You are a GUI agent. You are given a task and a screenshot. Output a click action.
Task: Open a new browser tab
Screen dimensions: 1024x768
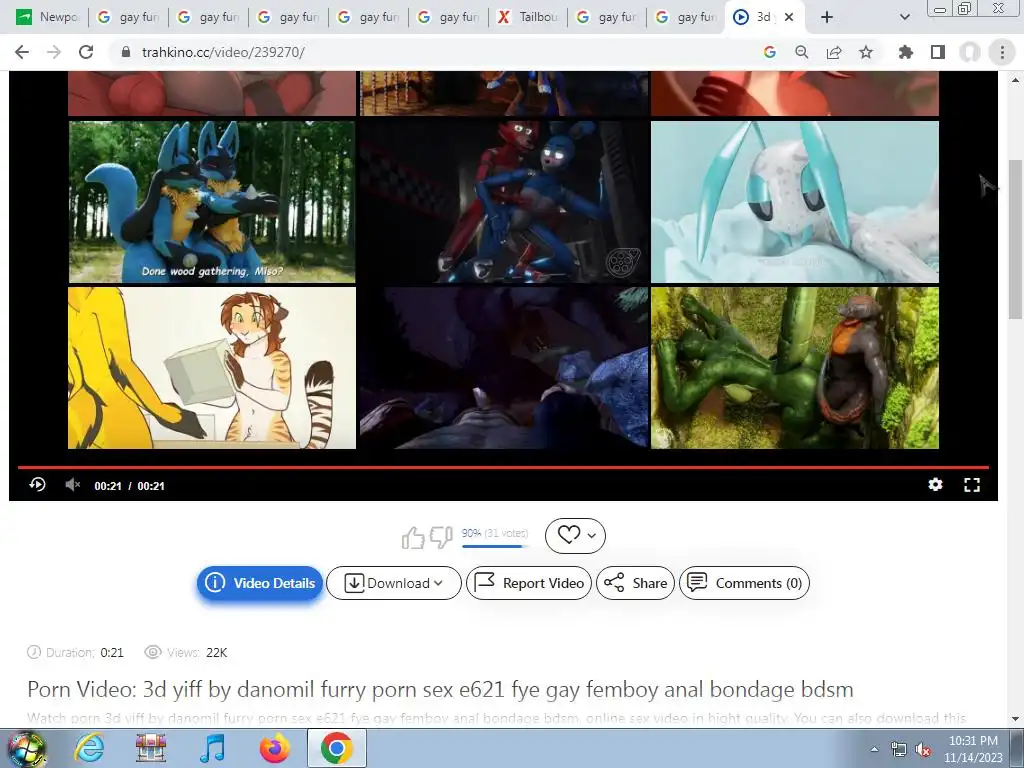(x=827, y=17)
